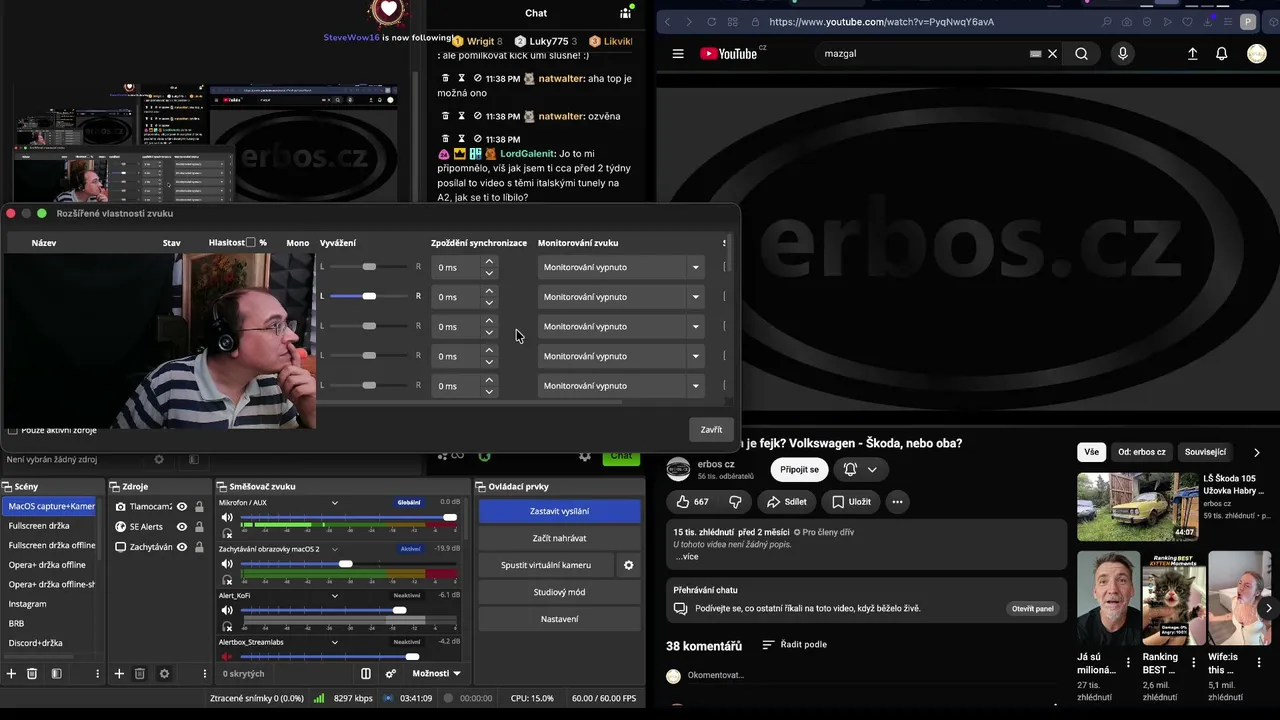The image size is (1280, 720).
Task: Toggle lock on Tlamocam source
Action: 199,507
